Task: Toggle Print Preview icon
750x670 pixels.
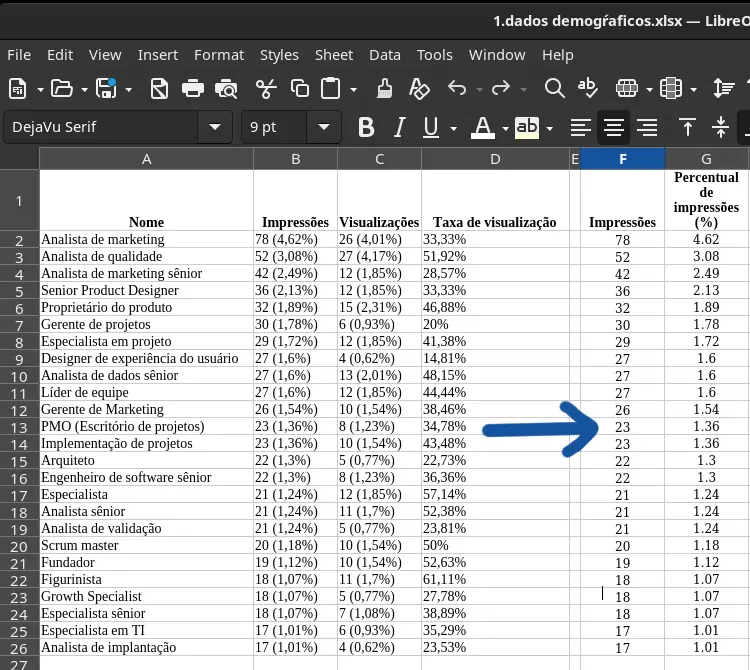Action: pos(226,89)
